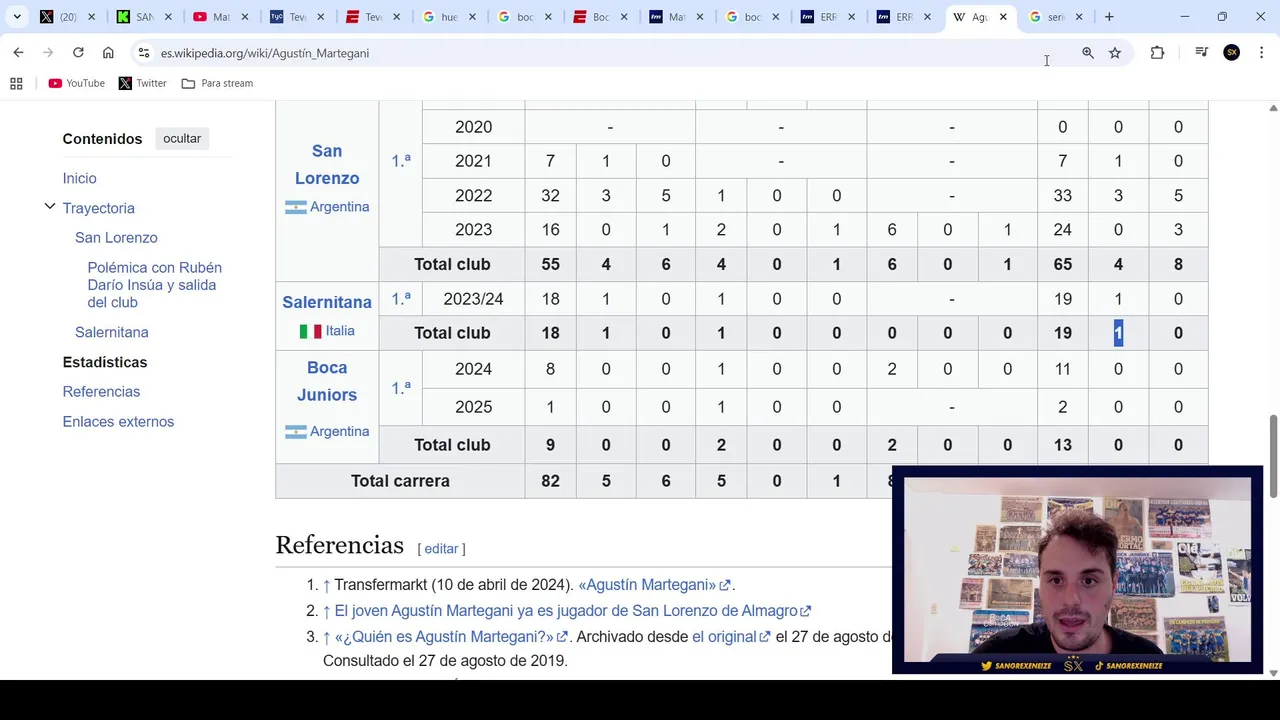The image size is (1280, 720).
Task: Click editar next to Referencias heading
Action: tap(441, 548)
